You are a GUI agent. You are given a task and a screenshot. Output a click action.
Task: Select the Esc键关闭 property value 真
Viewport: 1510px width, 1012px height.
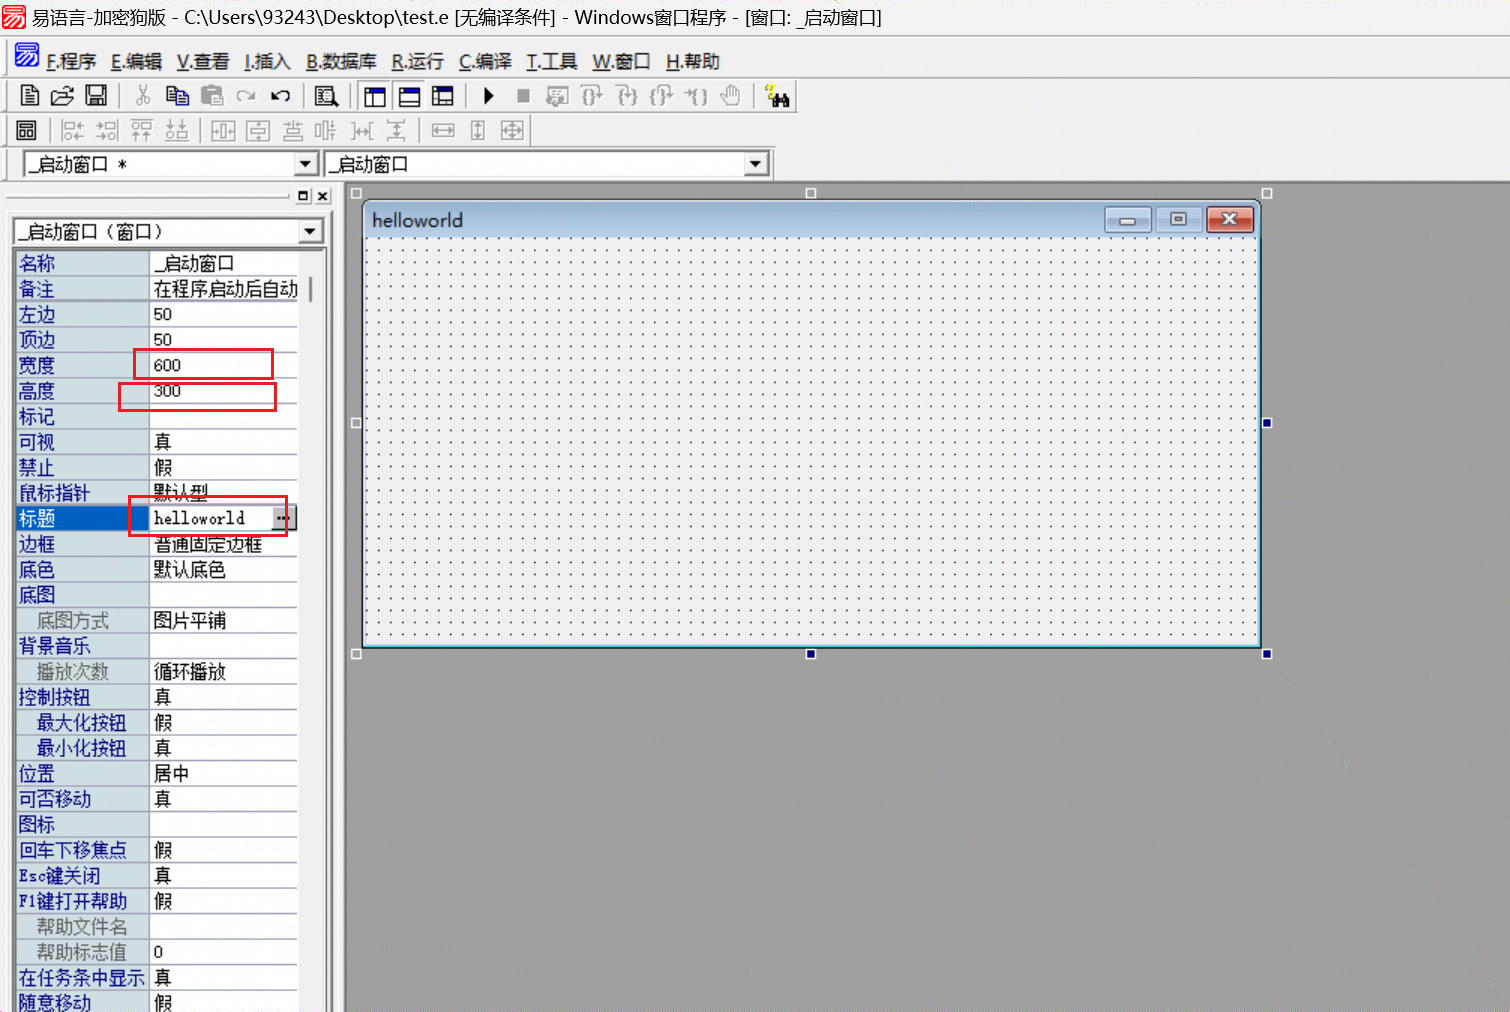click(223, 875)
